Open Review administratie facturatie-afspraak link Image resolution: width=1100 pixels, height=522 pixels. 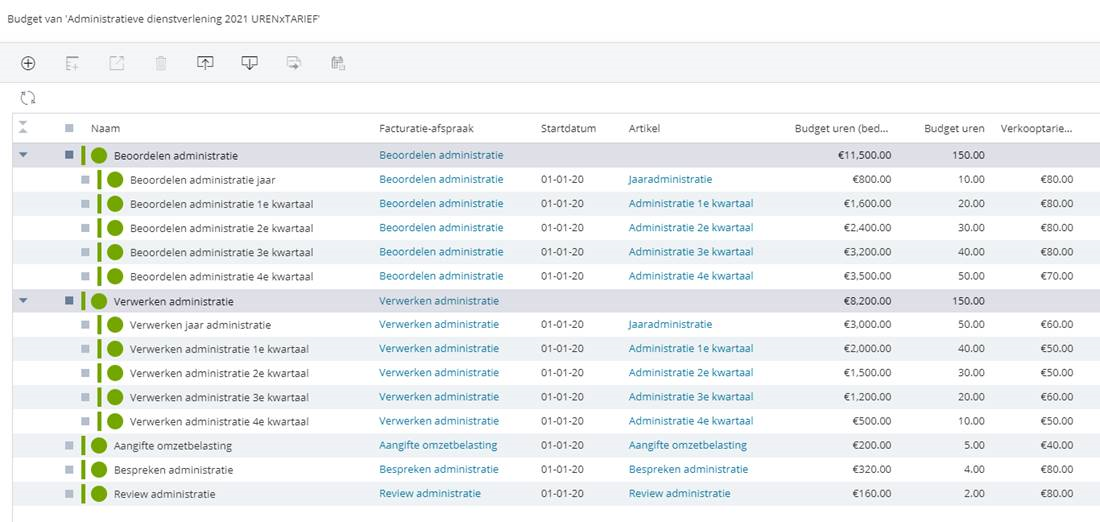tap(430, 493)
